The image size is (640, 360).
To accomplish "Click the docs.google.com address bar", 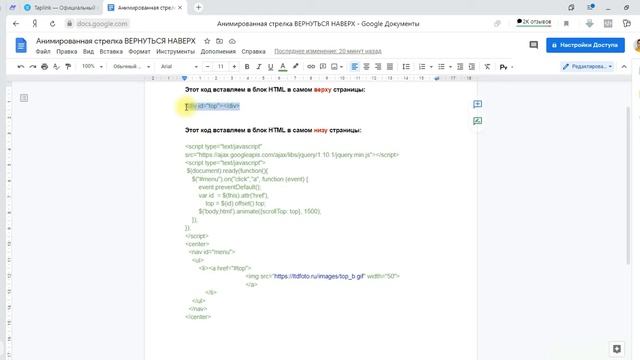I will [102, 24].
